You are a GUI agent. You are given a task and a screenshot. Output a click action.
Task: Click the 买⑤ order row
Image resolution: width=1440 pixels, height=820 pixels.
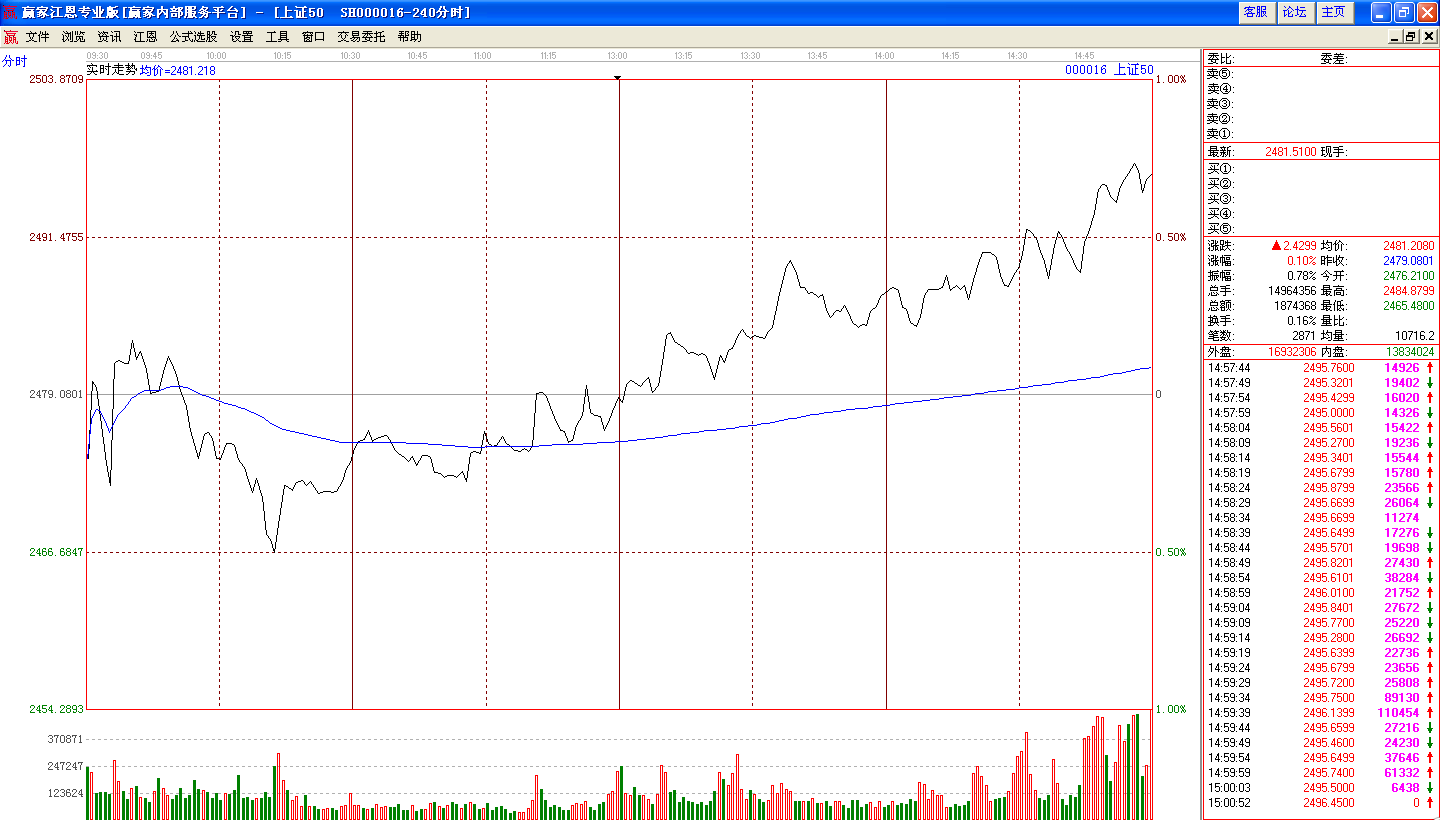1321,229
